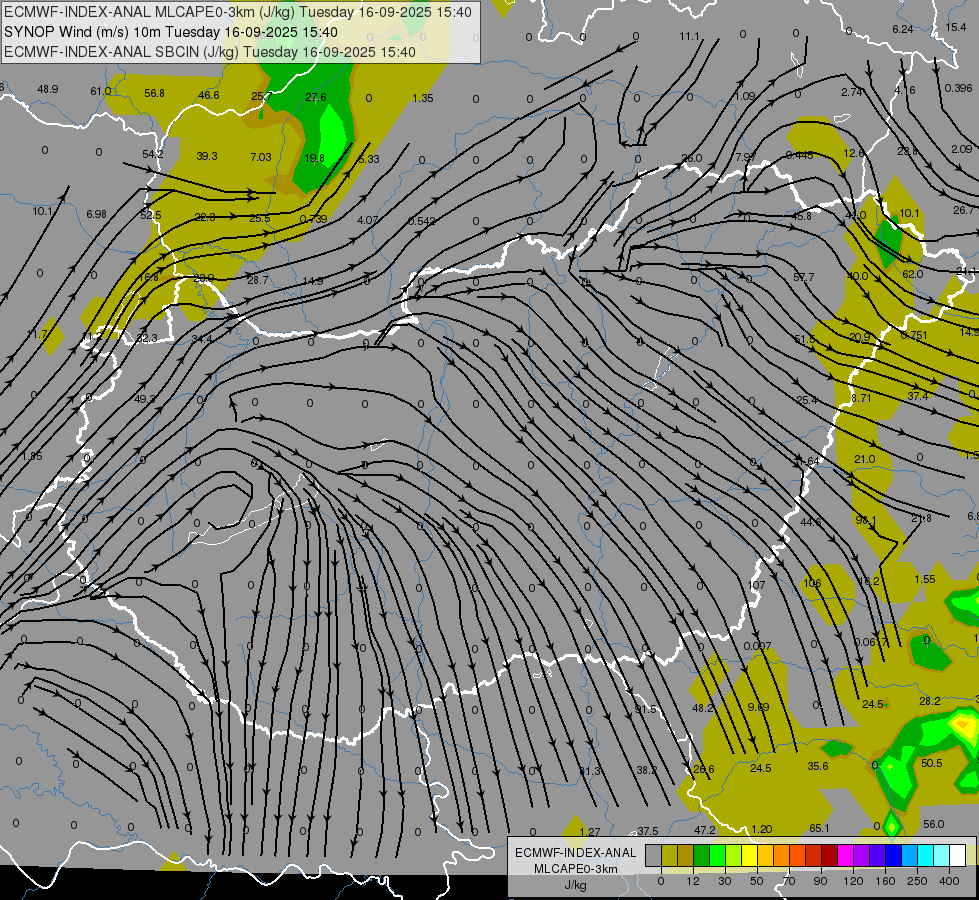This screenshot has width=979, height=900.
Task: Click the map value 56.8
Action: [x=154, y=93]
